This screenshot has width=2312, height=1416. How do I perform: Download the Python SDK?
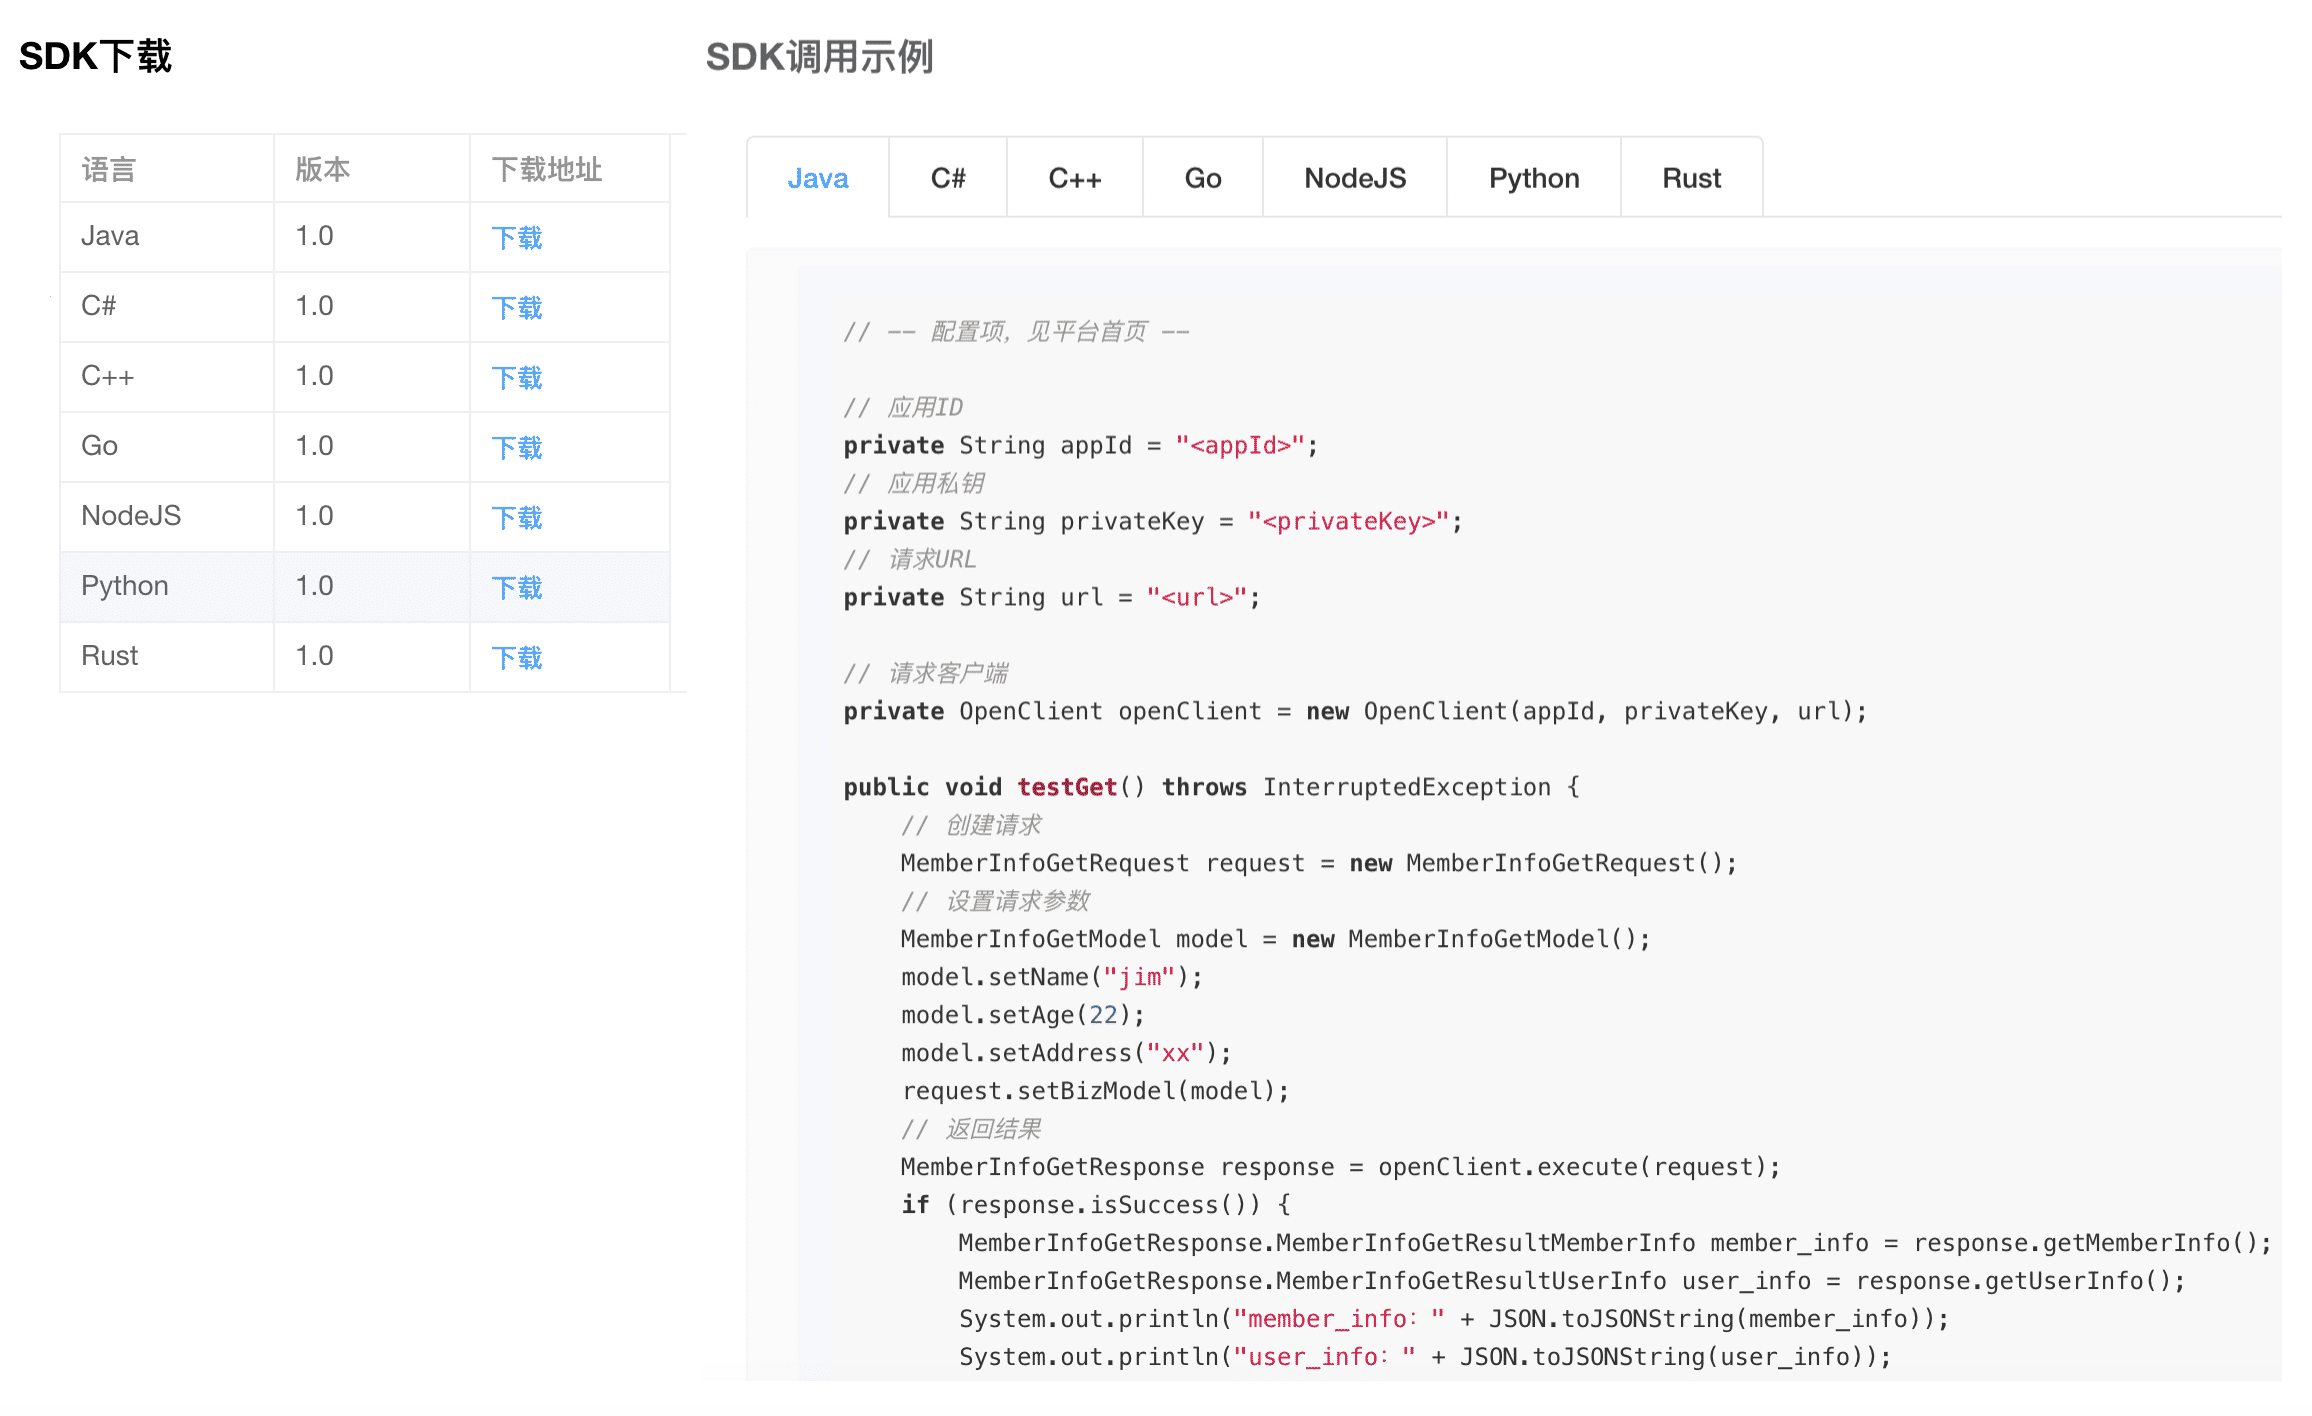click(x=516, y=588)
